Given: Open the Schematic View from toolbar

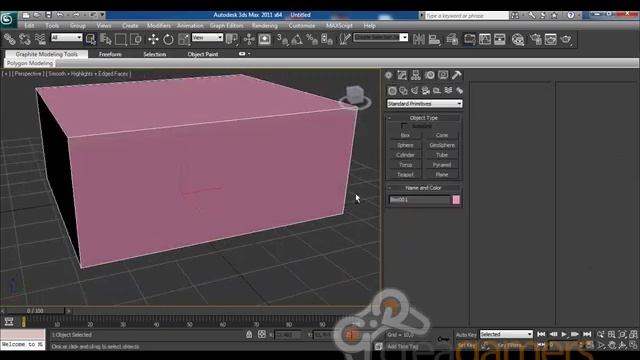Looking at the screenshot, I should pyautogui.click(x=500, y=39).
